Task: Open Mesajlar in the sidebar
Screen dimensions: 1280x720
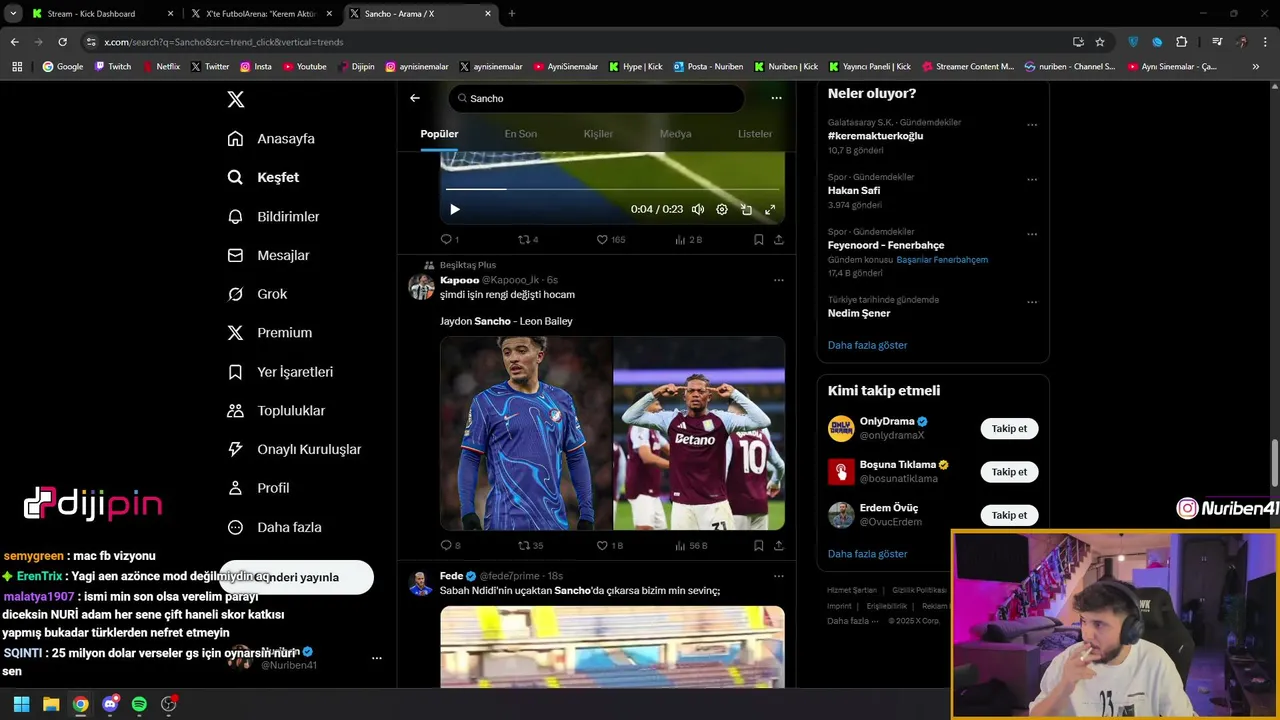Action: point(268,255)
